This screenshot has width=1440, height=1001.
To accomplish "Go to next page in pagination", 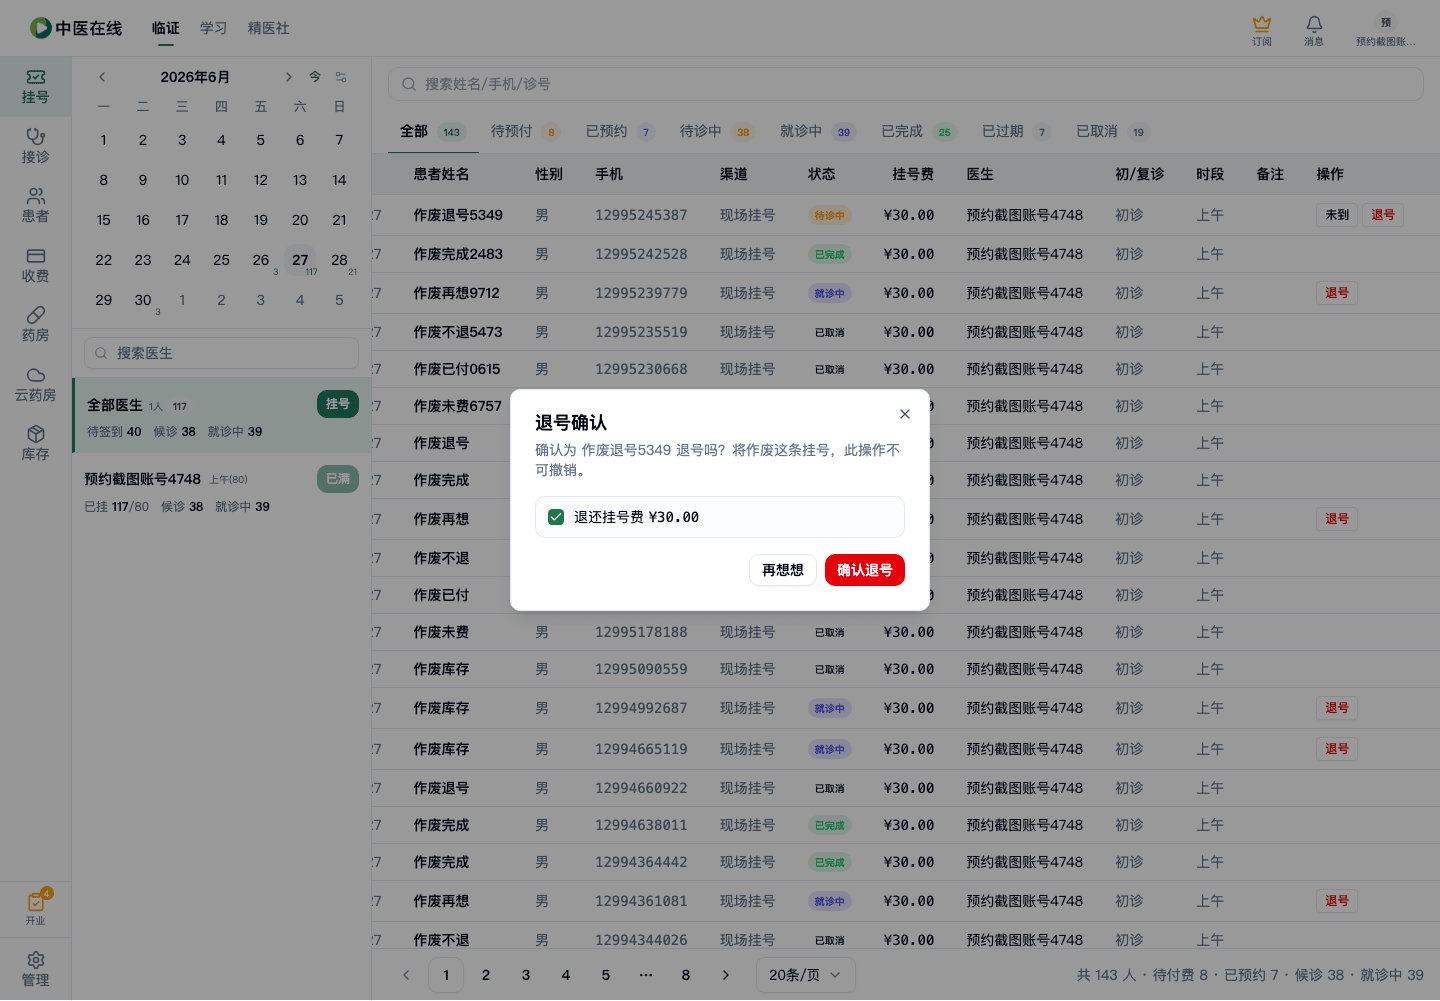I will point(726,975).
